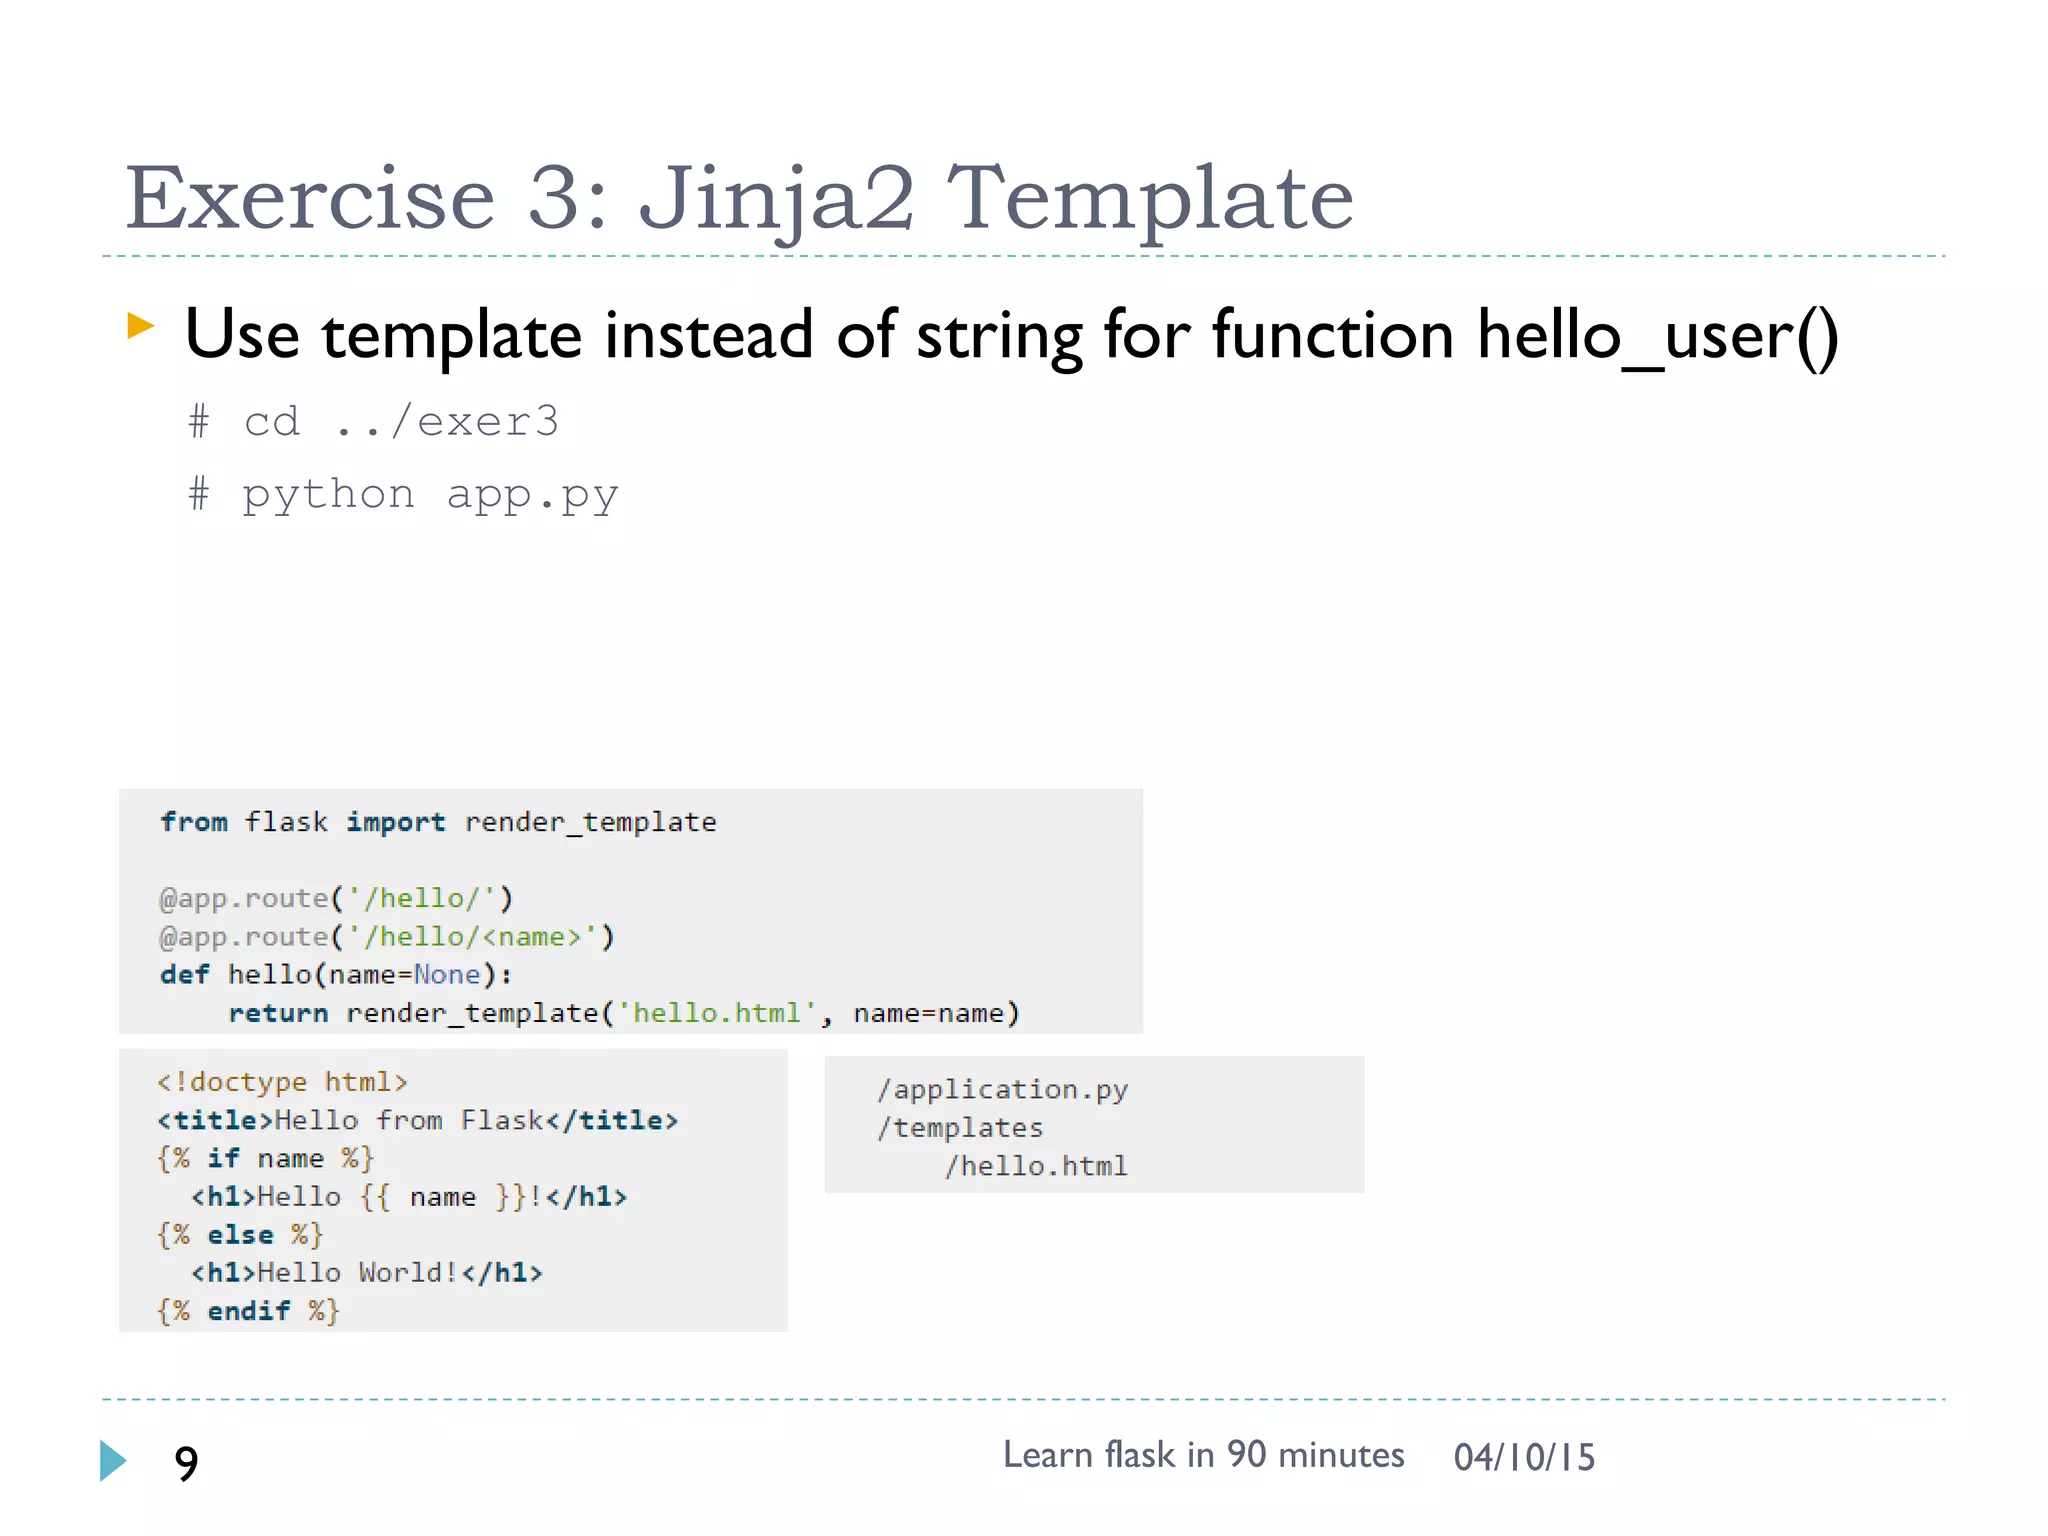Click the '<title>Hello from Flask</title>' line

coord(417,1120)
